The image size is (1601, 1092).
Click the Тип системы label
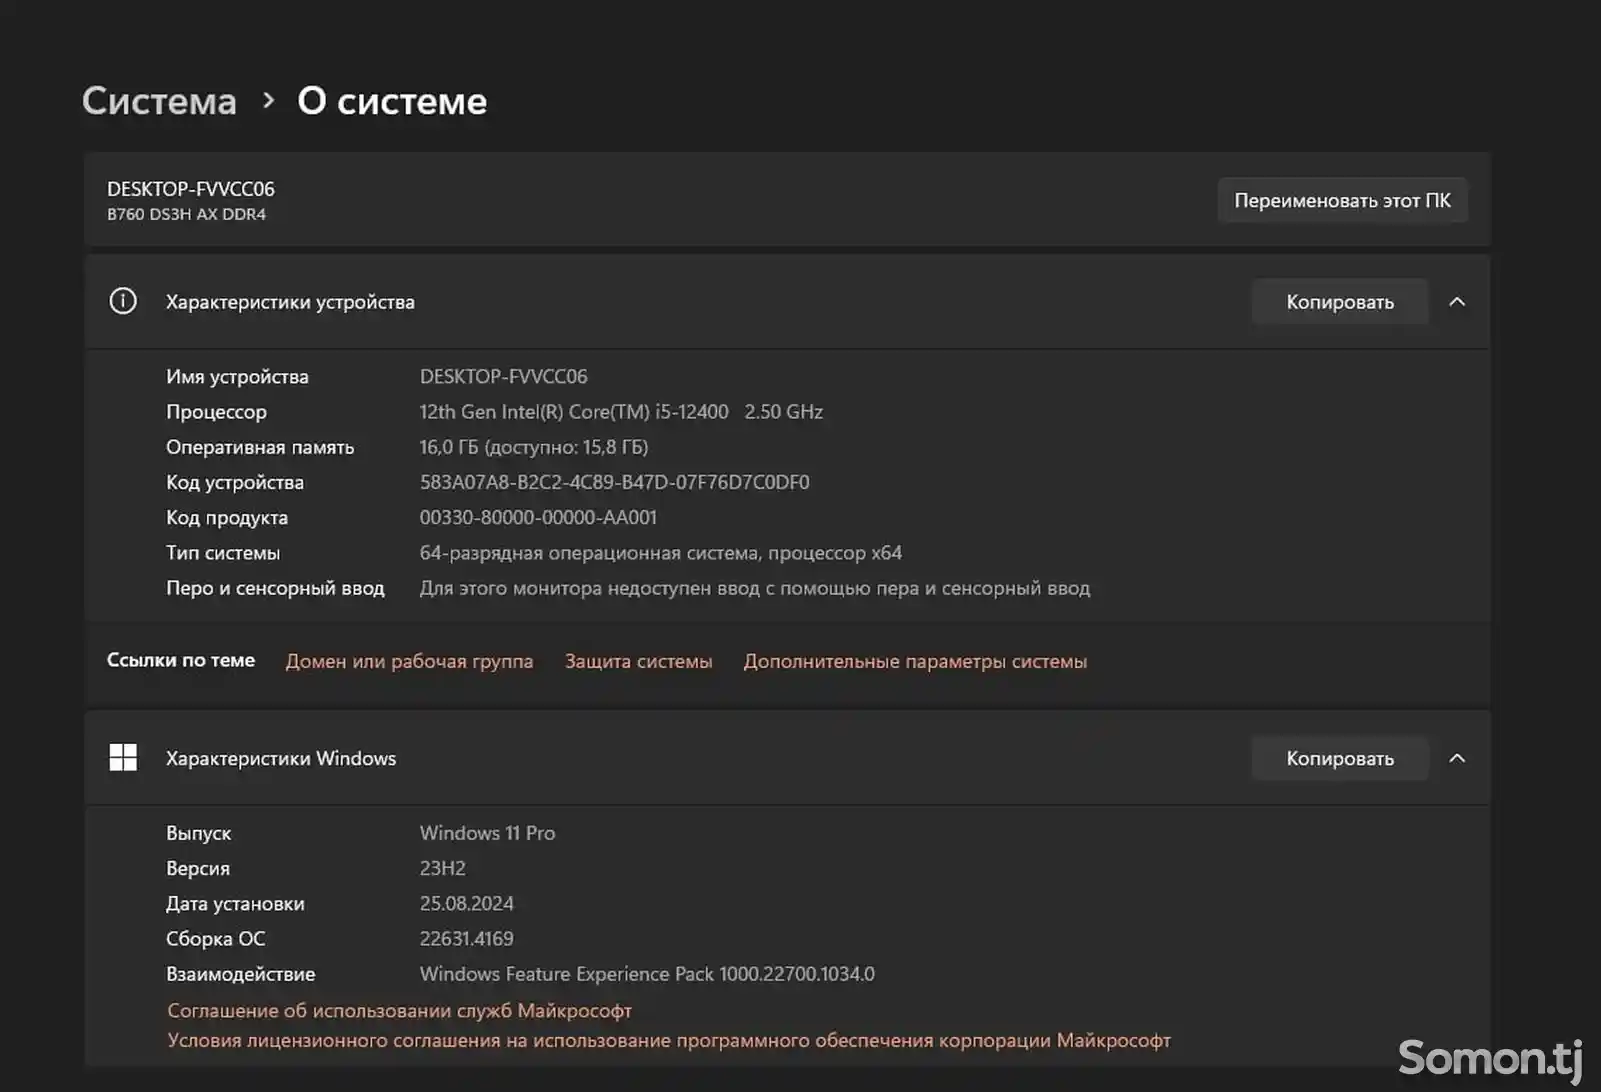(x=223, y=553)
